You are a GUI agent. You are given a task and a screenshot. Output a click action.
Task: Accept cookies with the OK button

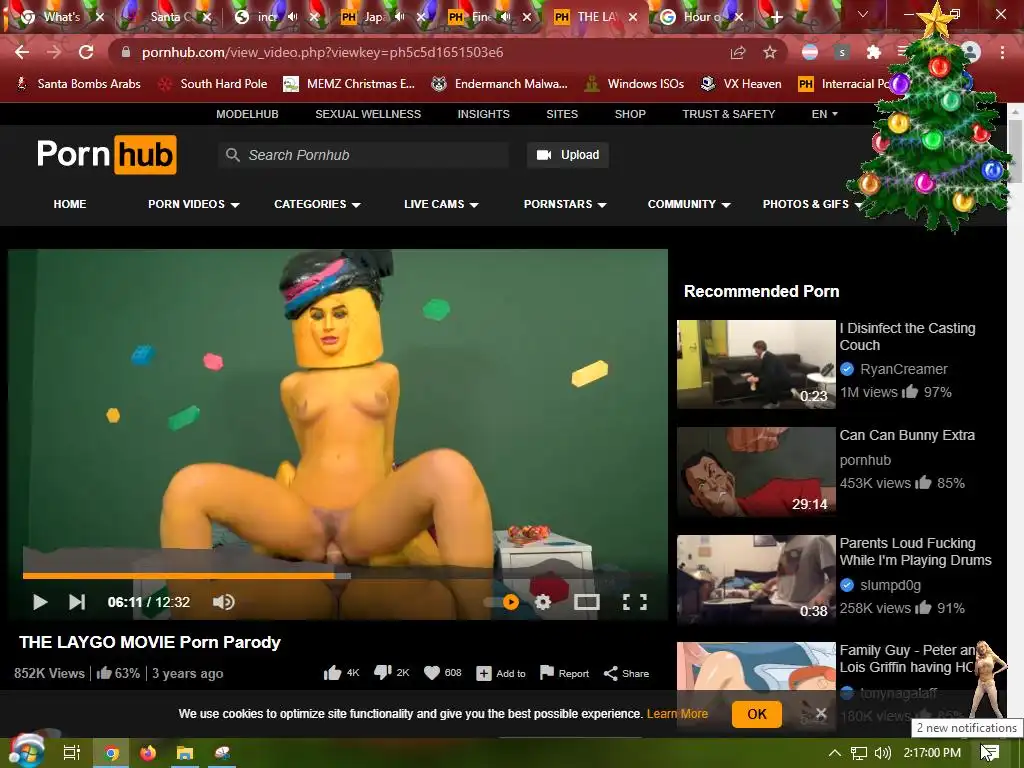coord(756,714)
